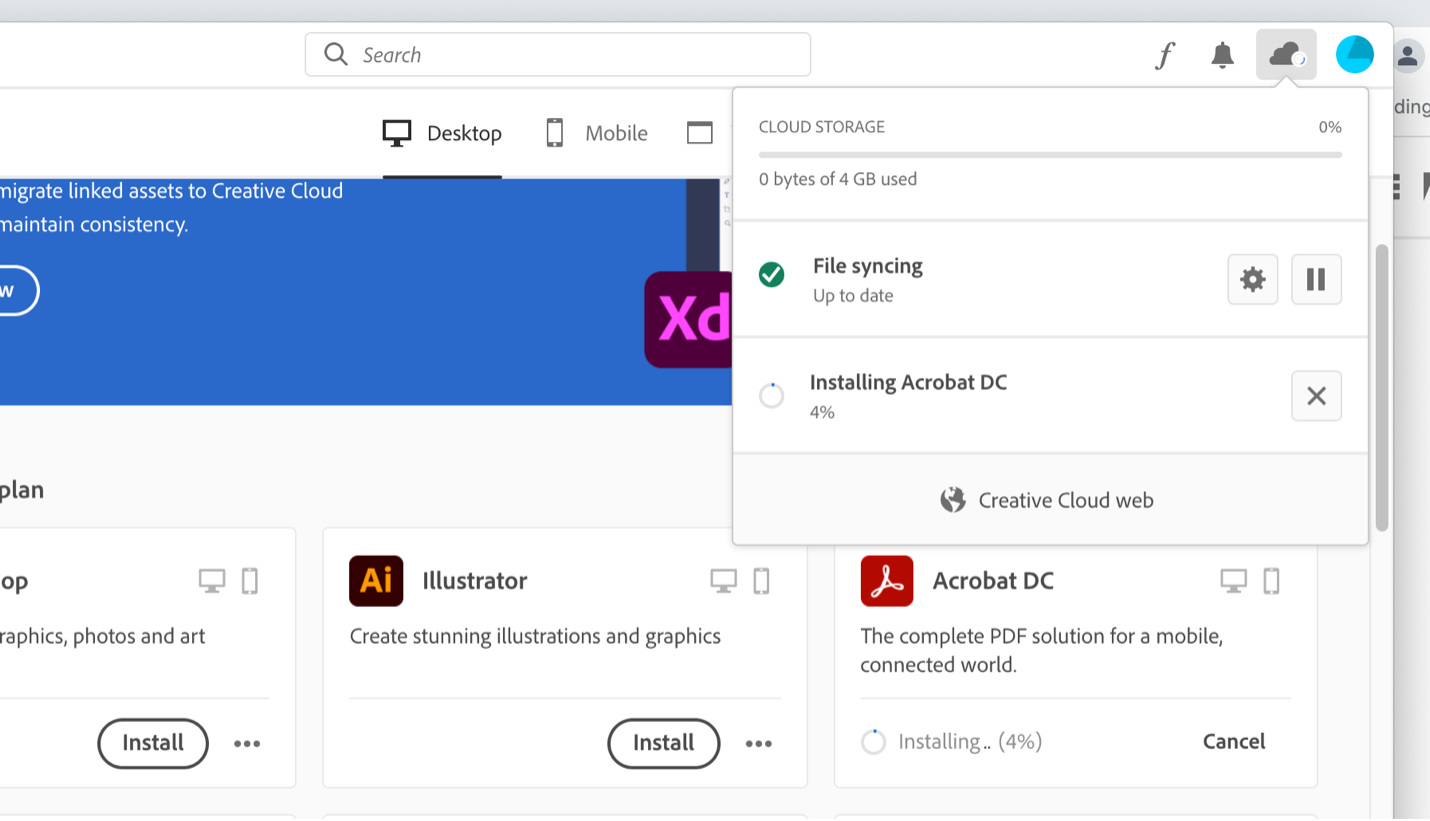Click the CLOUD STORAGE heading
The image size is (1430, 821).
(x=822, y=127)
